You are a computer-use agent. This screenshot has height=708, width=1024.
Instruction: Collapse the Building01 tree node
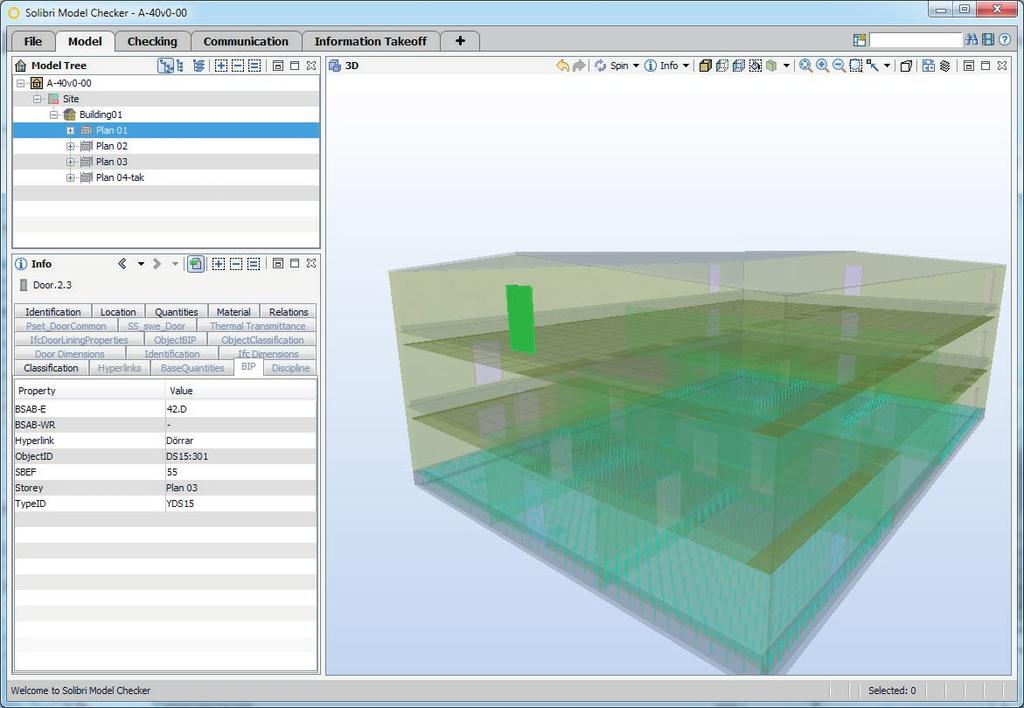(x=54, y=114)
